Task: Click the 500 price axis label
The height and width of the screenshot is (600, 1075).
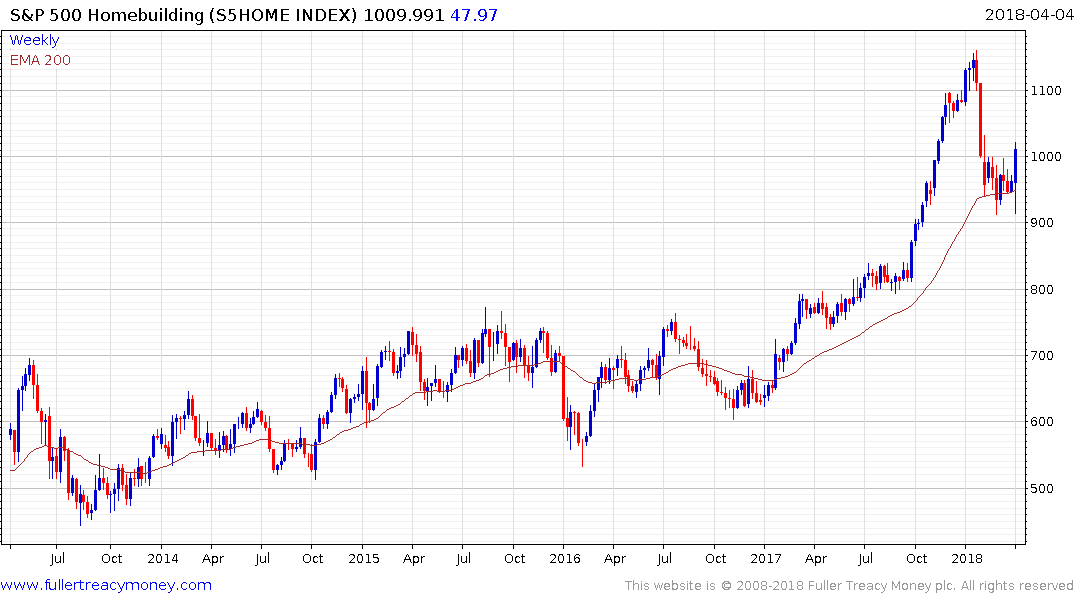Action: pos(1043,488)
